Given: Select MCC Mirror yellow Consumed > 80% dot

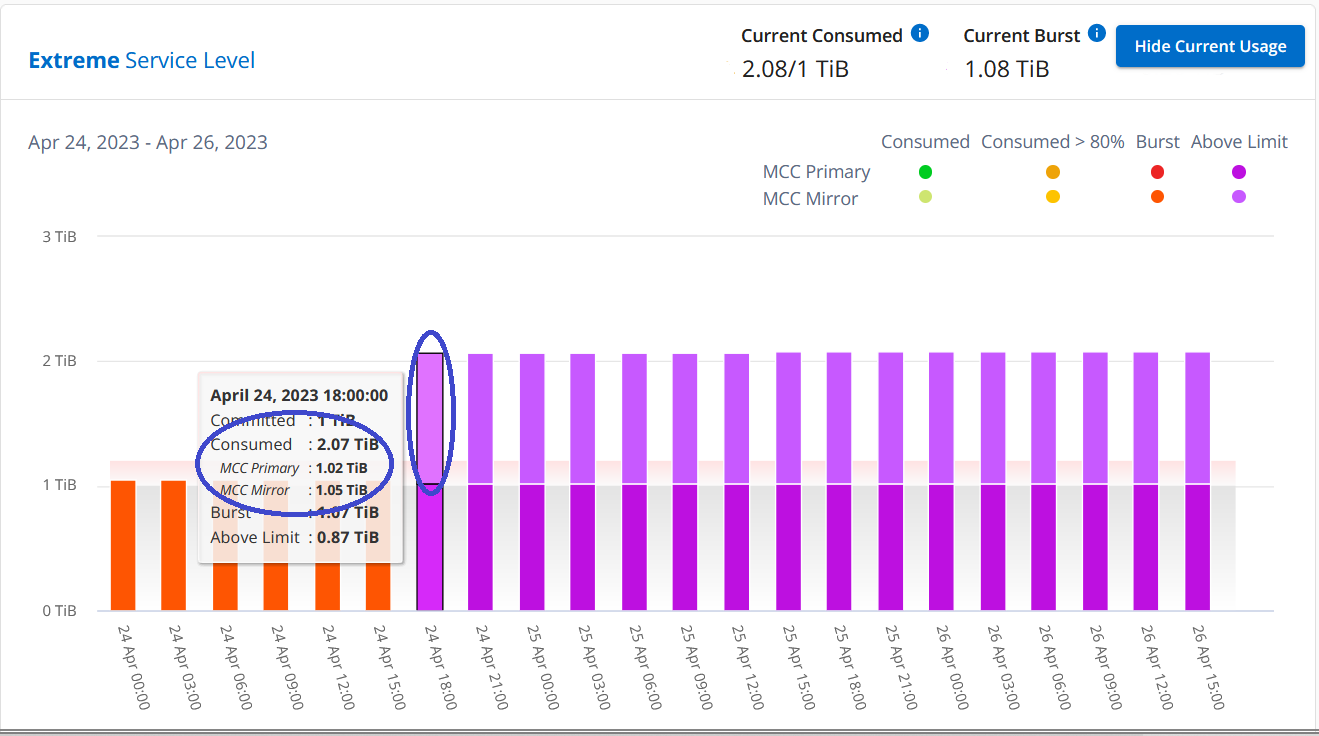Looking at the screenshot, I should coord(1053,197).
